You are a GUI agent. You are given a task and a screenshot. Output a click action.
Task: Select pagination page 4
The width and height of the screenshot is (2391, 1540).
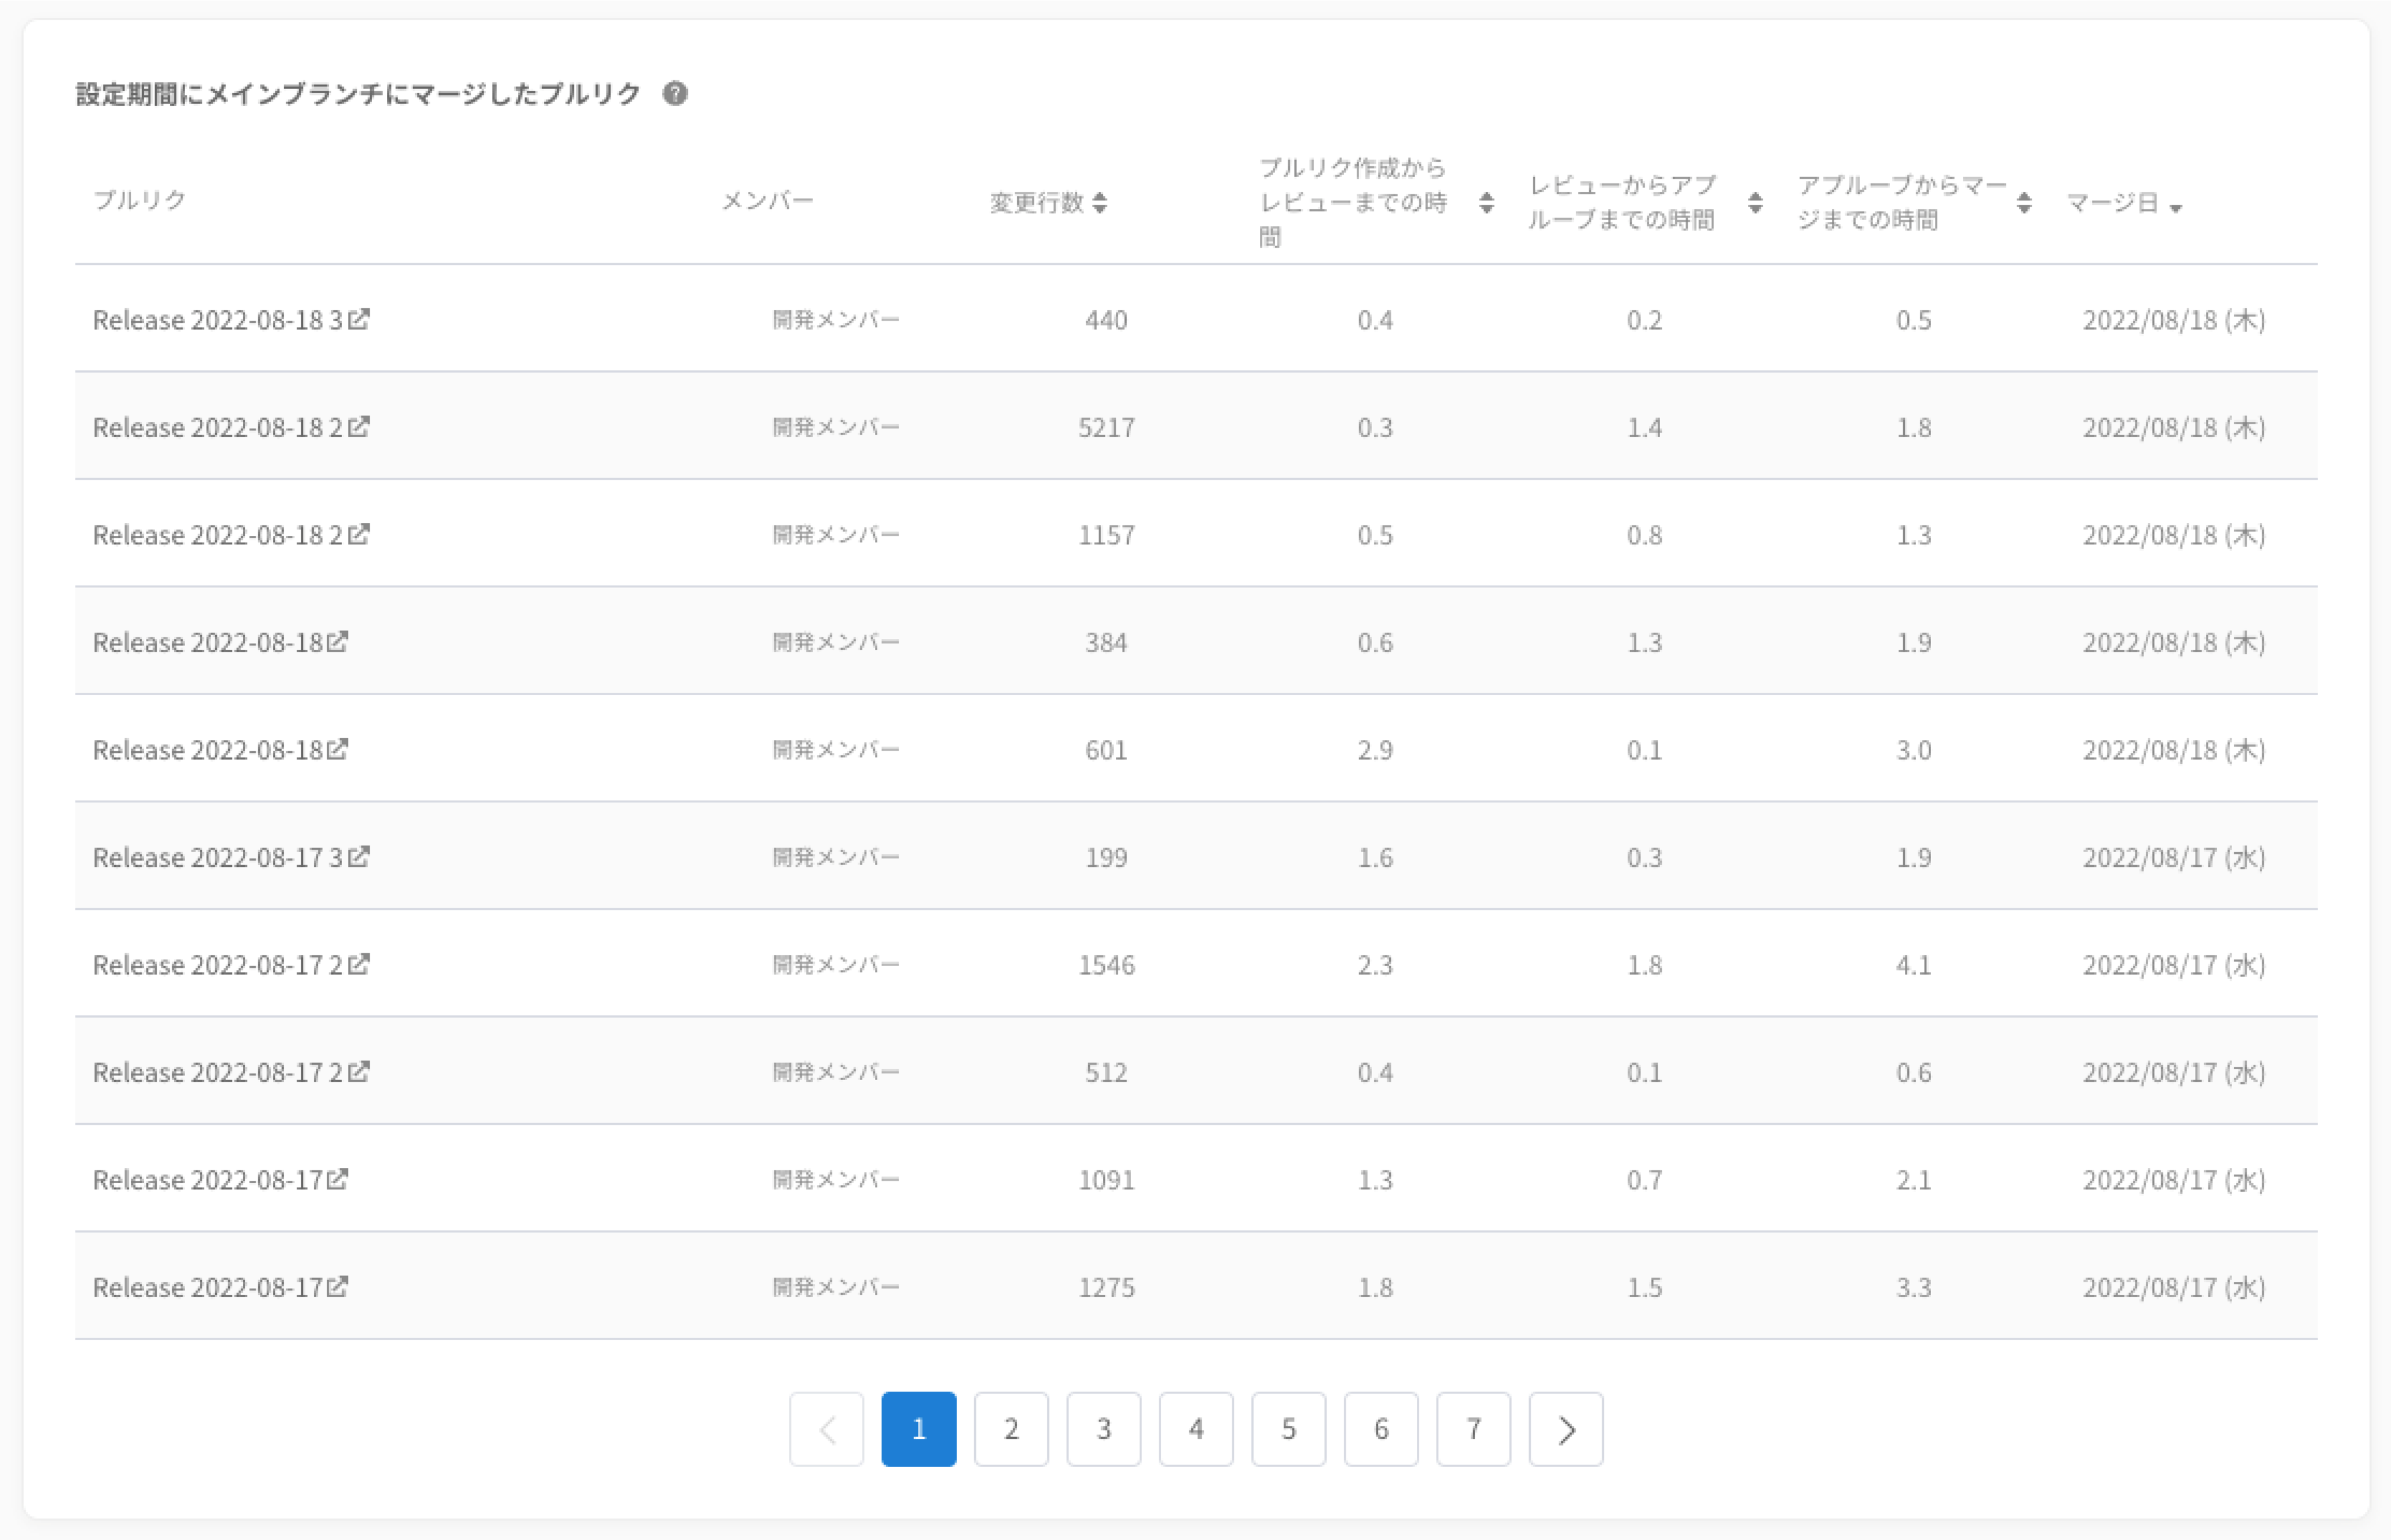tap(1195, 1428)
